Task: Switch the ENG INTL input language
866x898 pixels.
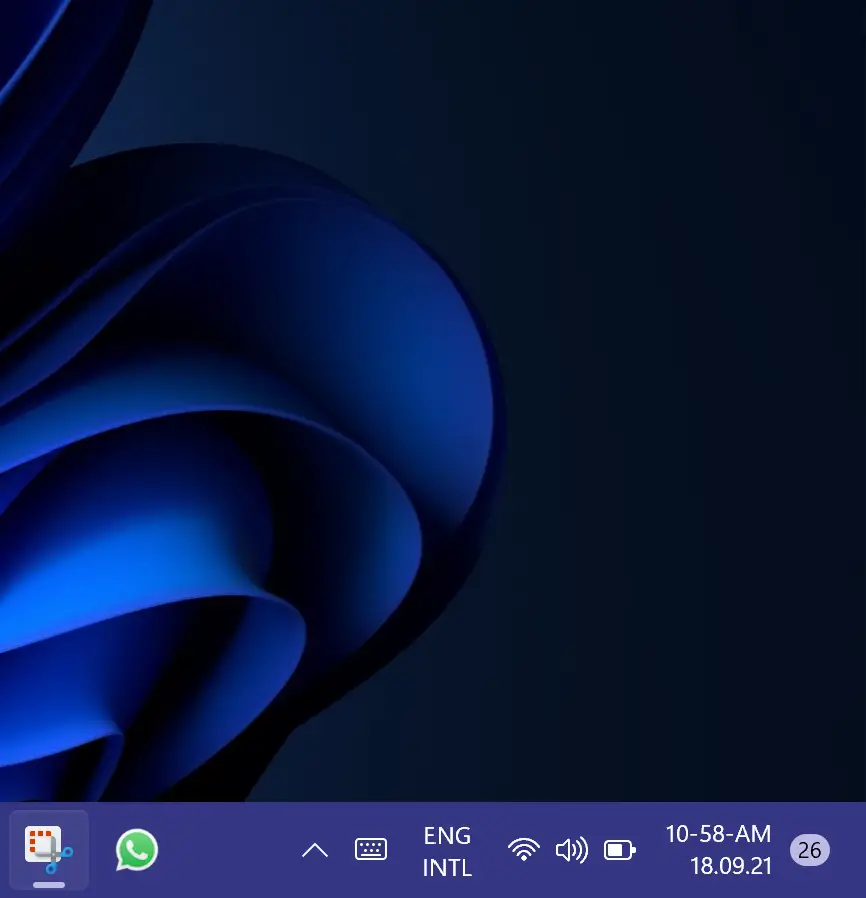Action: click(x=447, y=851)
